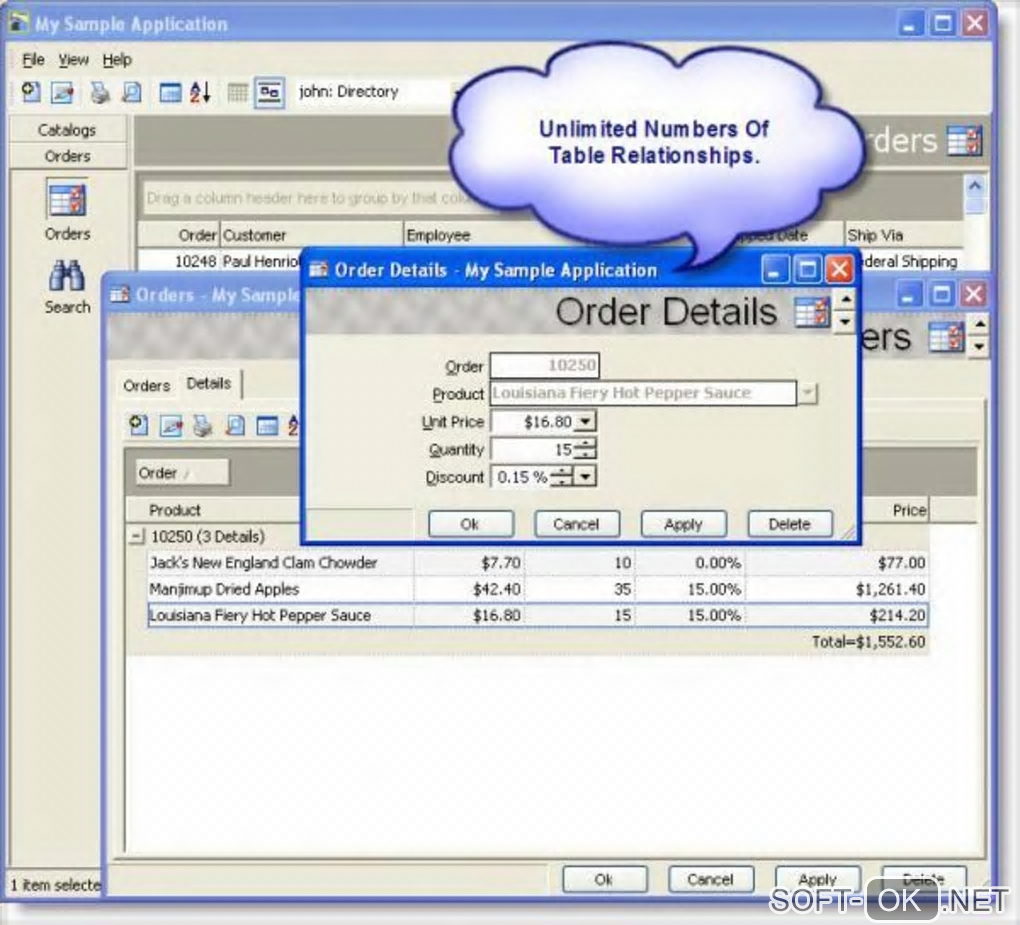
Task: Click print icon in Details tab toolbar
Action: (202, 426)
